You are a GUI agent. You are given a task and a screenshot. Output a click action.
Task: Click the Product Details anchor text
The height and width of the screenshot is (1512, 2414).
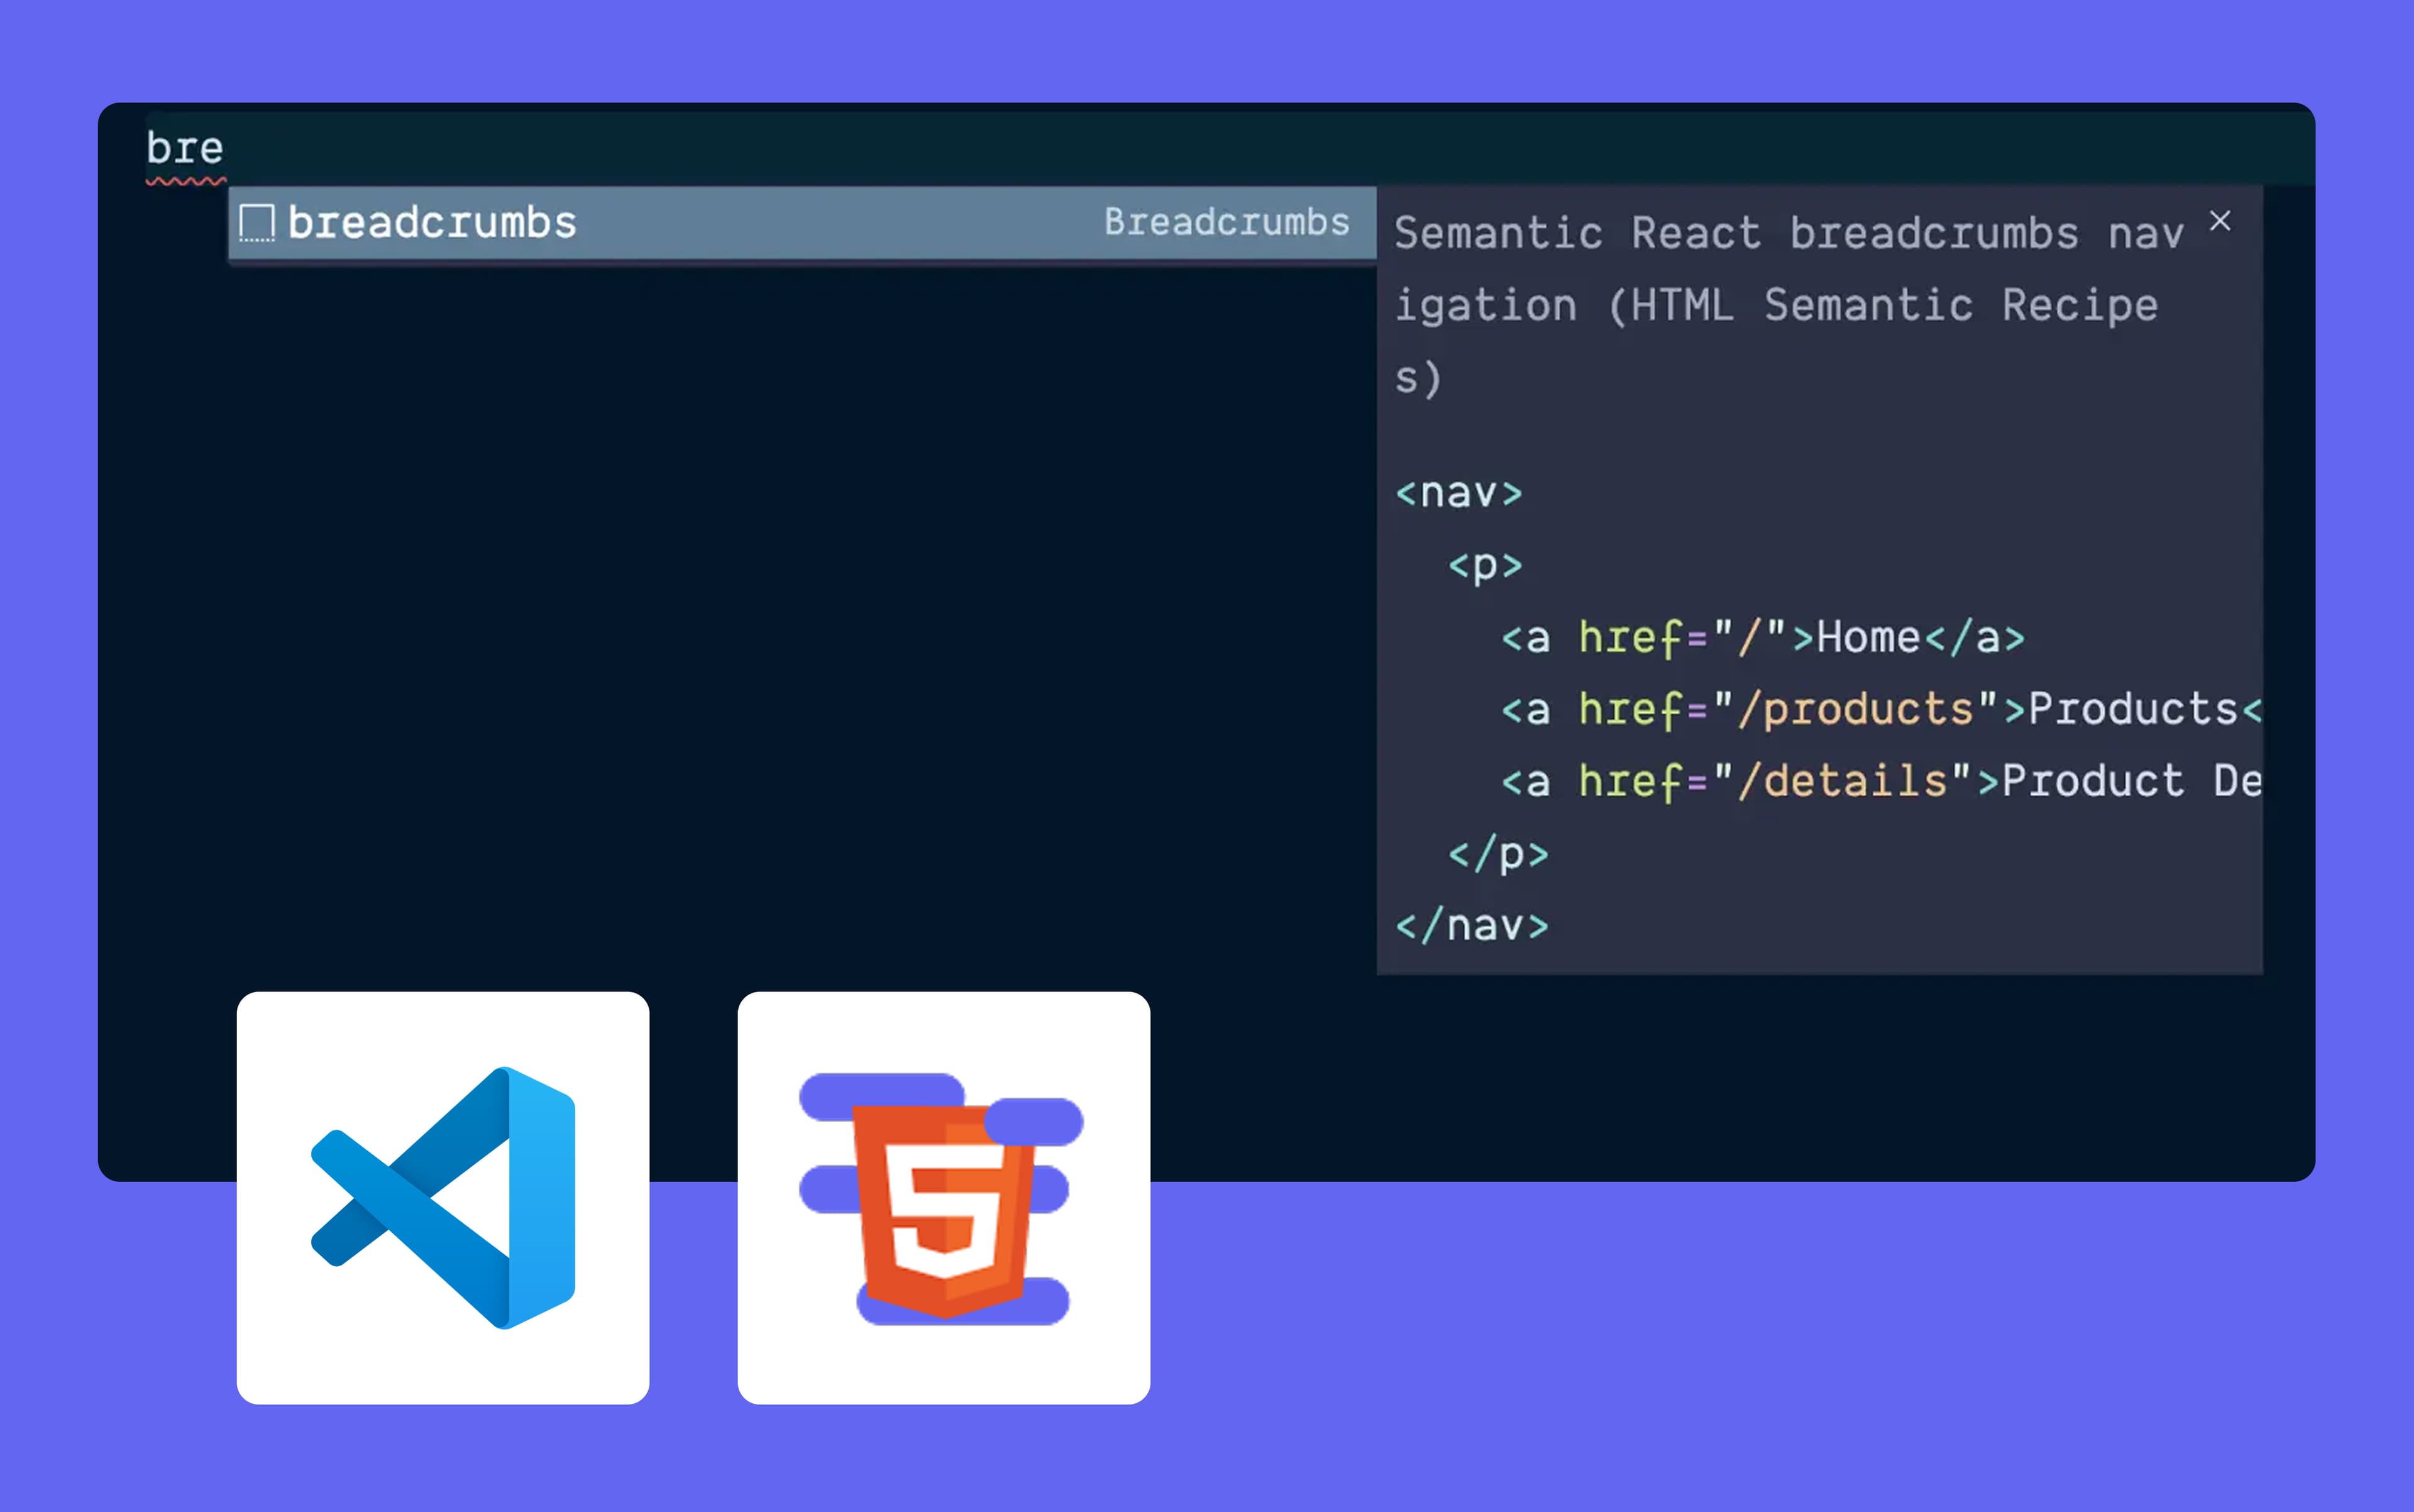click(2120, 781)
